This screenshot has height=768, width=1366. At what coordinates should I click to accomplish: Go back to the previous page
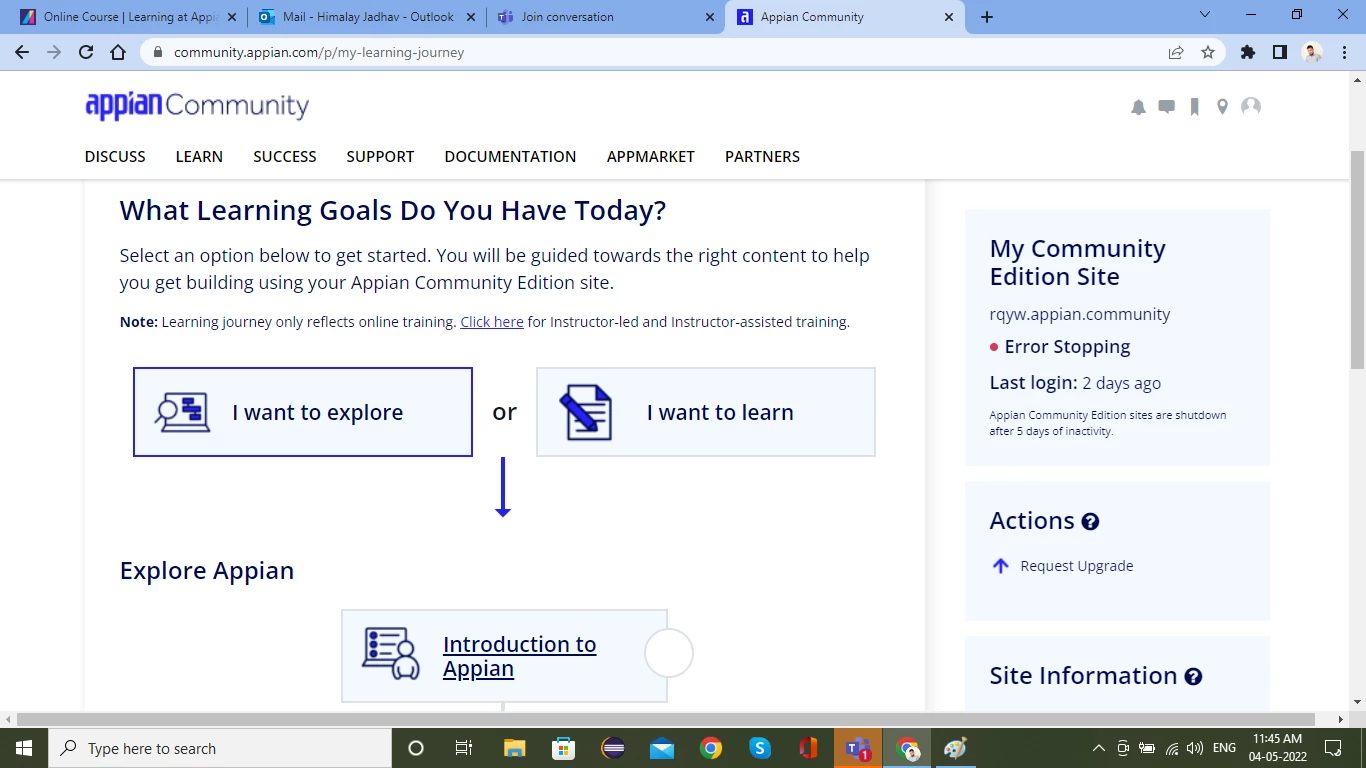point(22,52)
